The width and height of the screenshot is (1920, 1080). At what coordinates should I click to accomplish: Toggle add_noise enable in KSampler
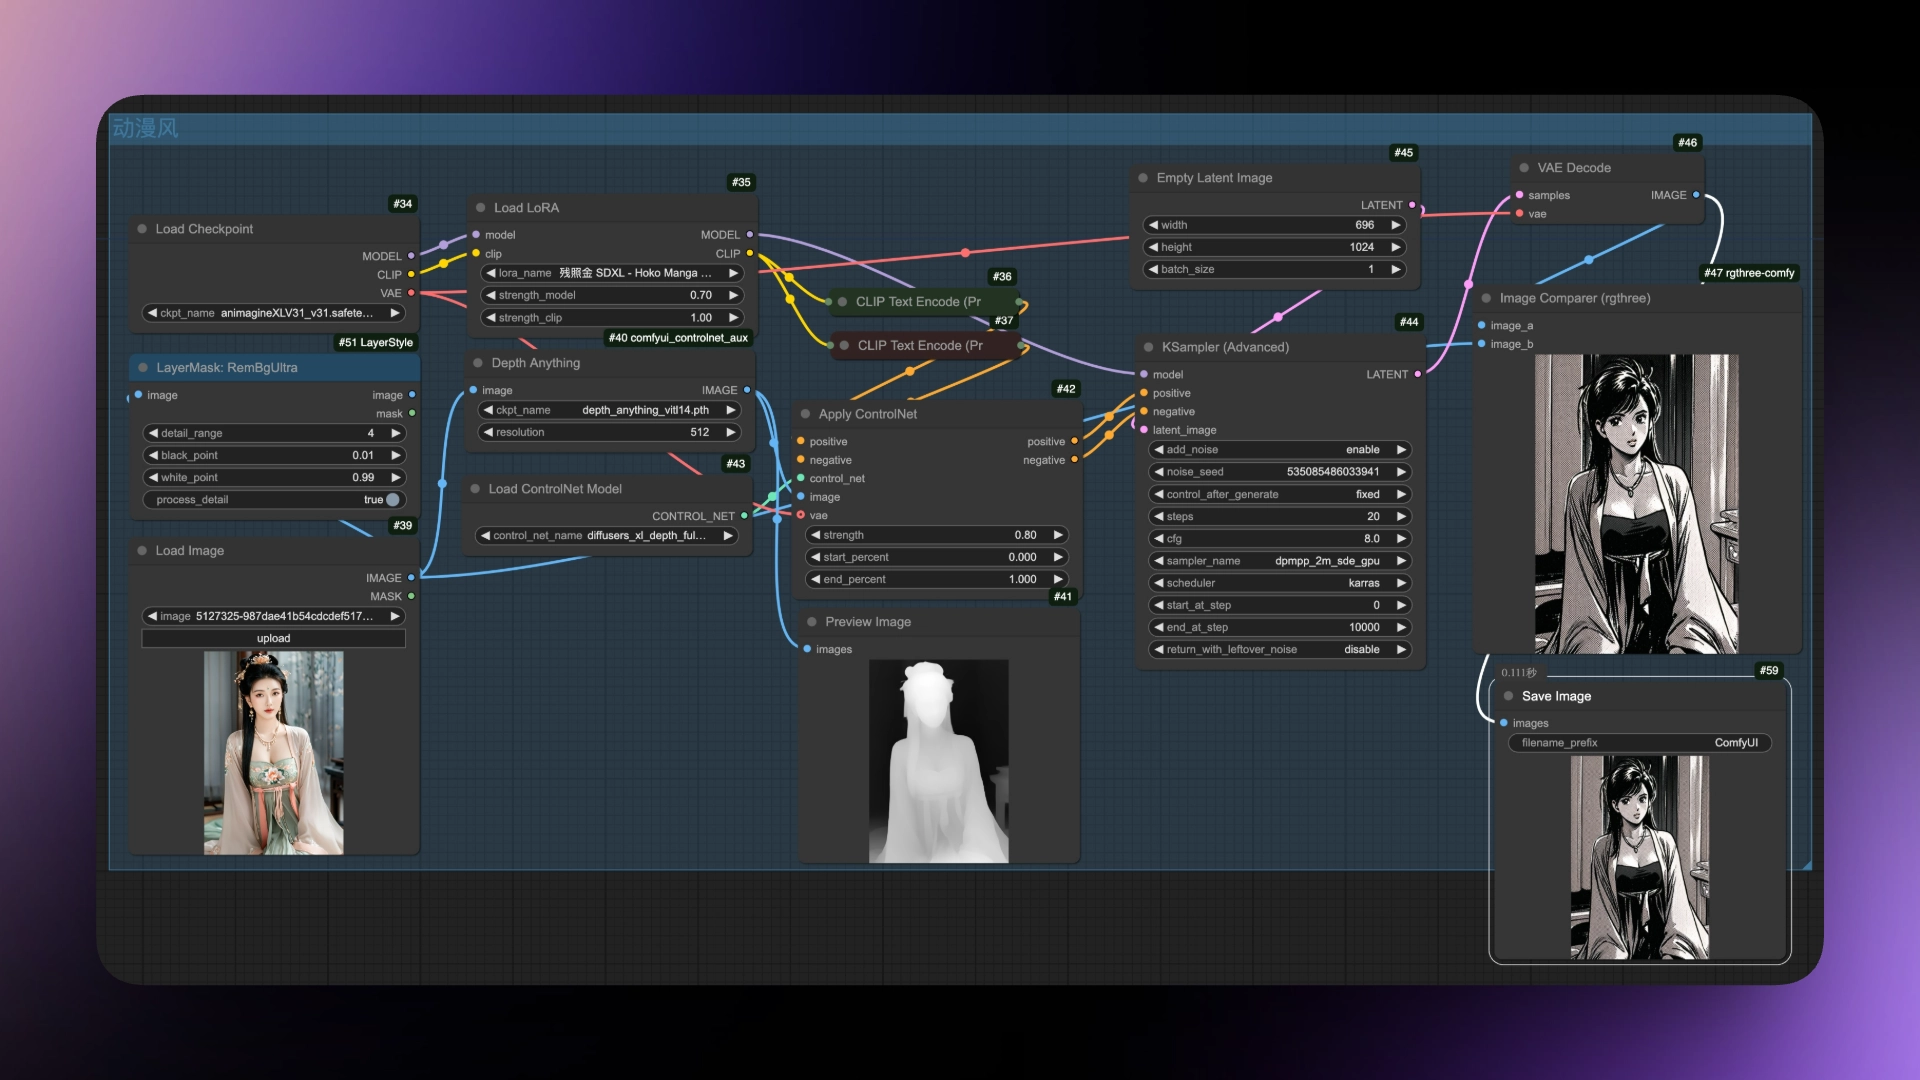tap(1278, 450)
